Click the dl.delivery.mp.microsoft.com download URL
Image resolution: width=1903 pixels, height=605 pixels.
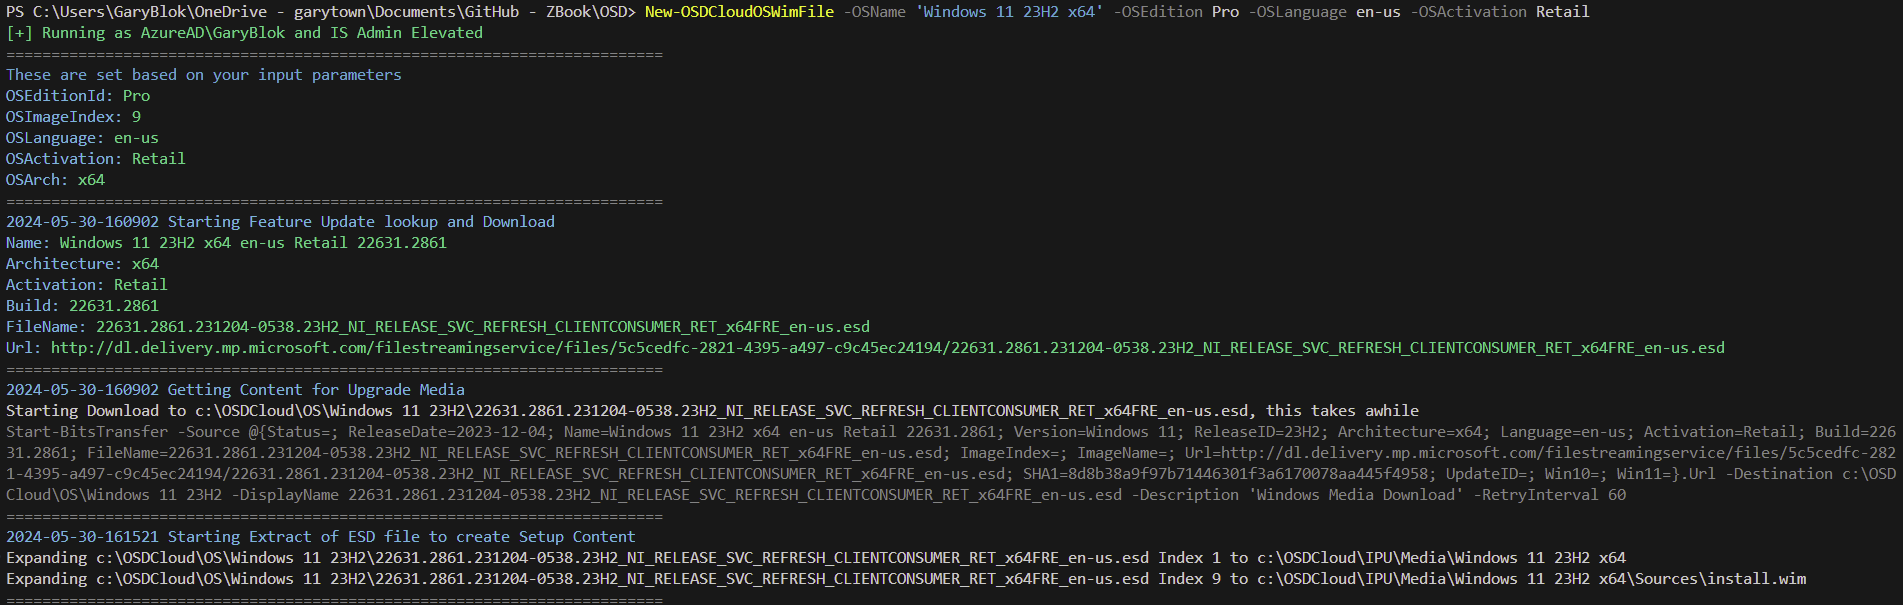click(887, 348)
